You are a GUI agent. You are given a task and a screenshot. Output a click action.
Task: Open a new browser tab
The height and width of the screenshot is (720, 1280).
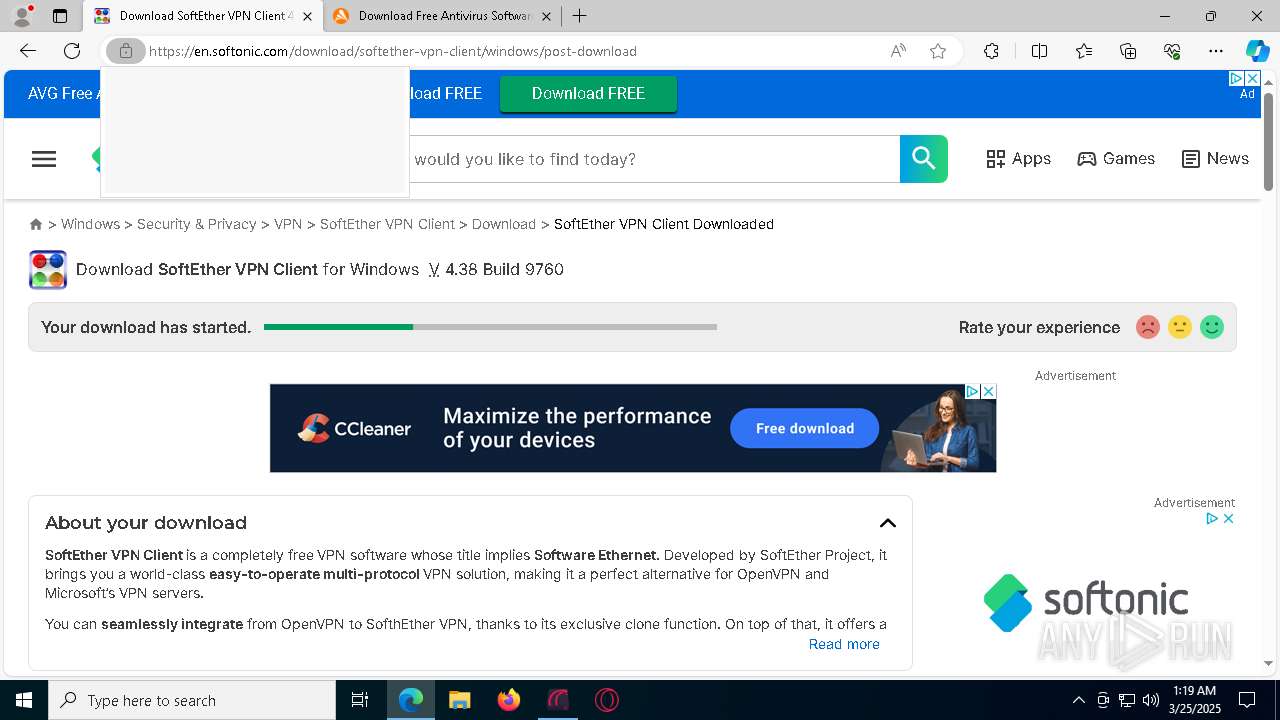[580, 16]
